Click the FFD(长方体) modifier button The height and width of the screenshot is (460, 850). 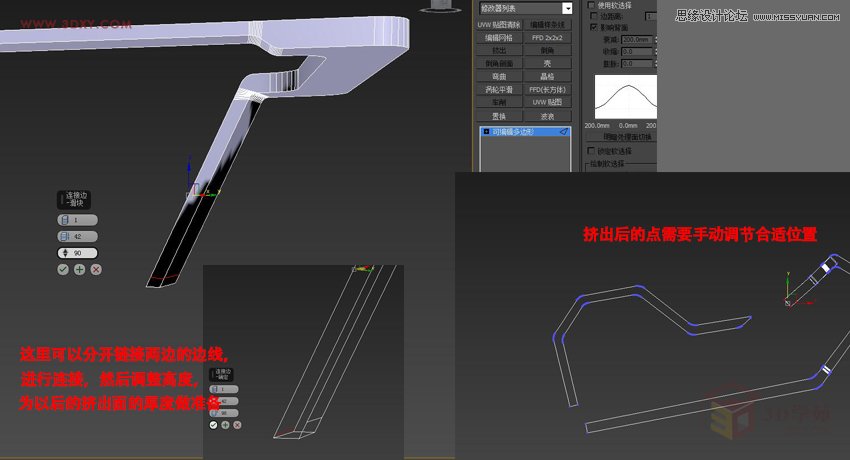(x=548, y=89)
